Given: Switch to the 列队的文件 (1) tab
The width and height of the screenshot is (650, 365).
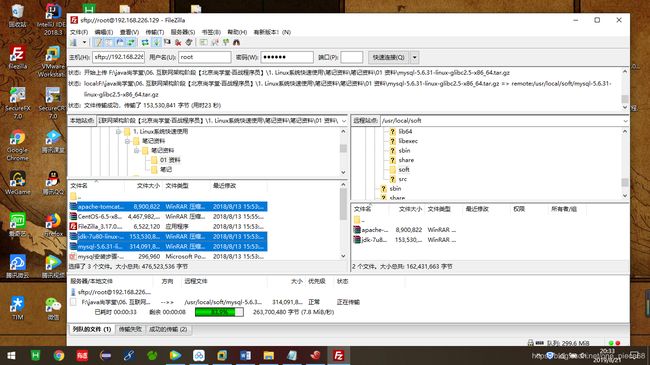Looking at the screenshot, I should (92, 329).
